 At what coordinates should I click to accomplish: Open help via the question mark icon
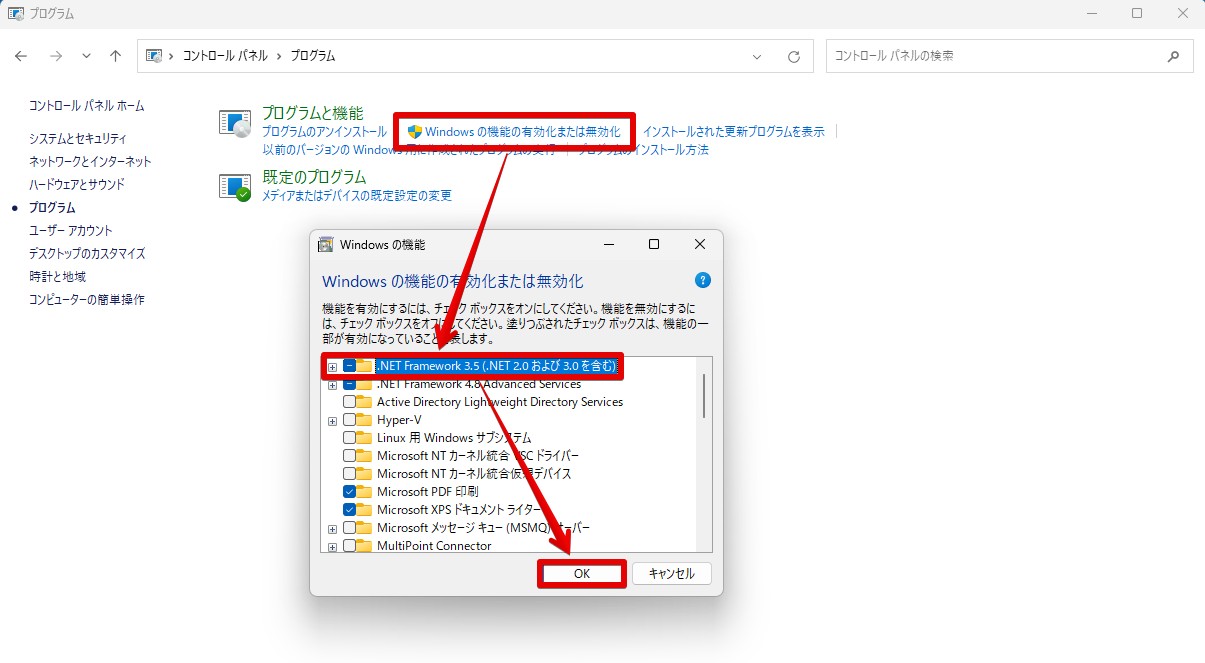pos(703,281)
